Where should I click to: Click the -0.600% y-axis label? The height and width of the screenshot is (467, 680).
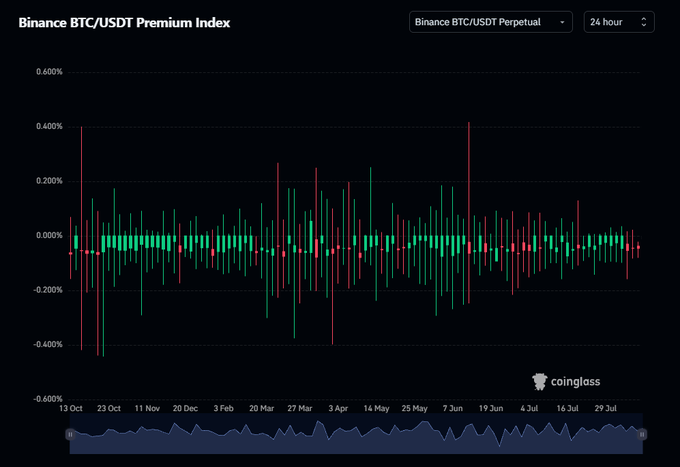(x=48, y=399)
